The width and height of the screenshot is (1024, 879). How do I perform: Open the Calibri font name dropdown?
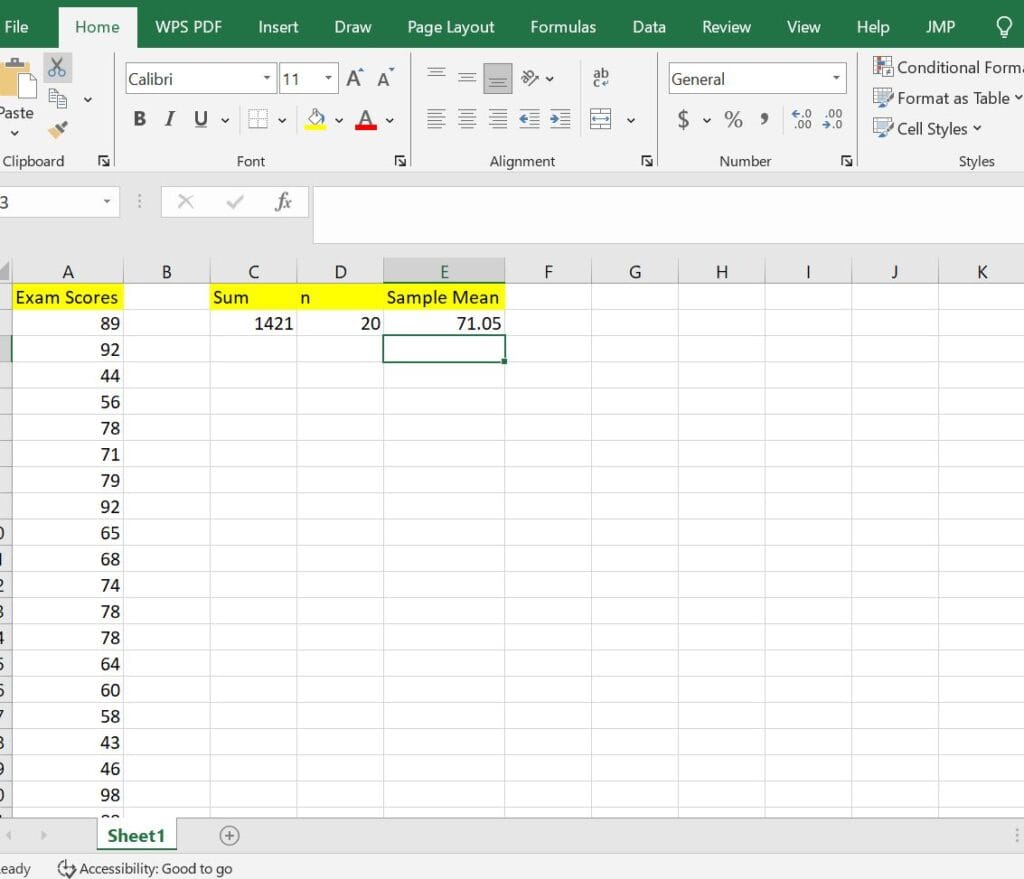(266, 78)
